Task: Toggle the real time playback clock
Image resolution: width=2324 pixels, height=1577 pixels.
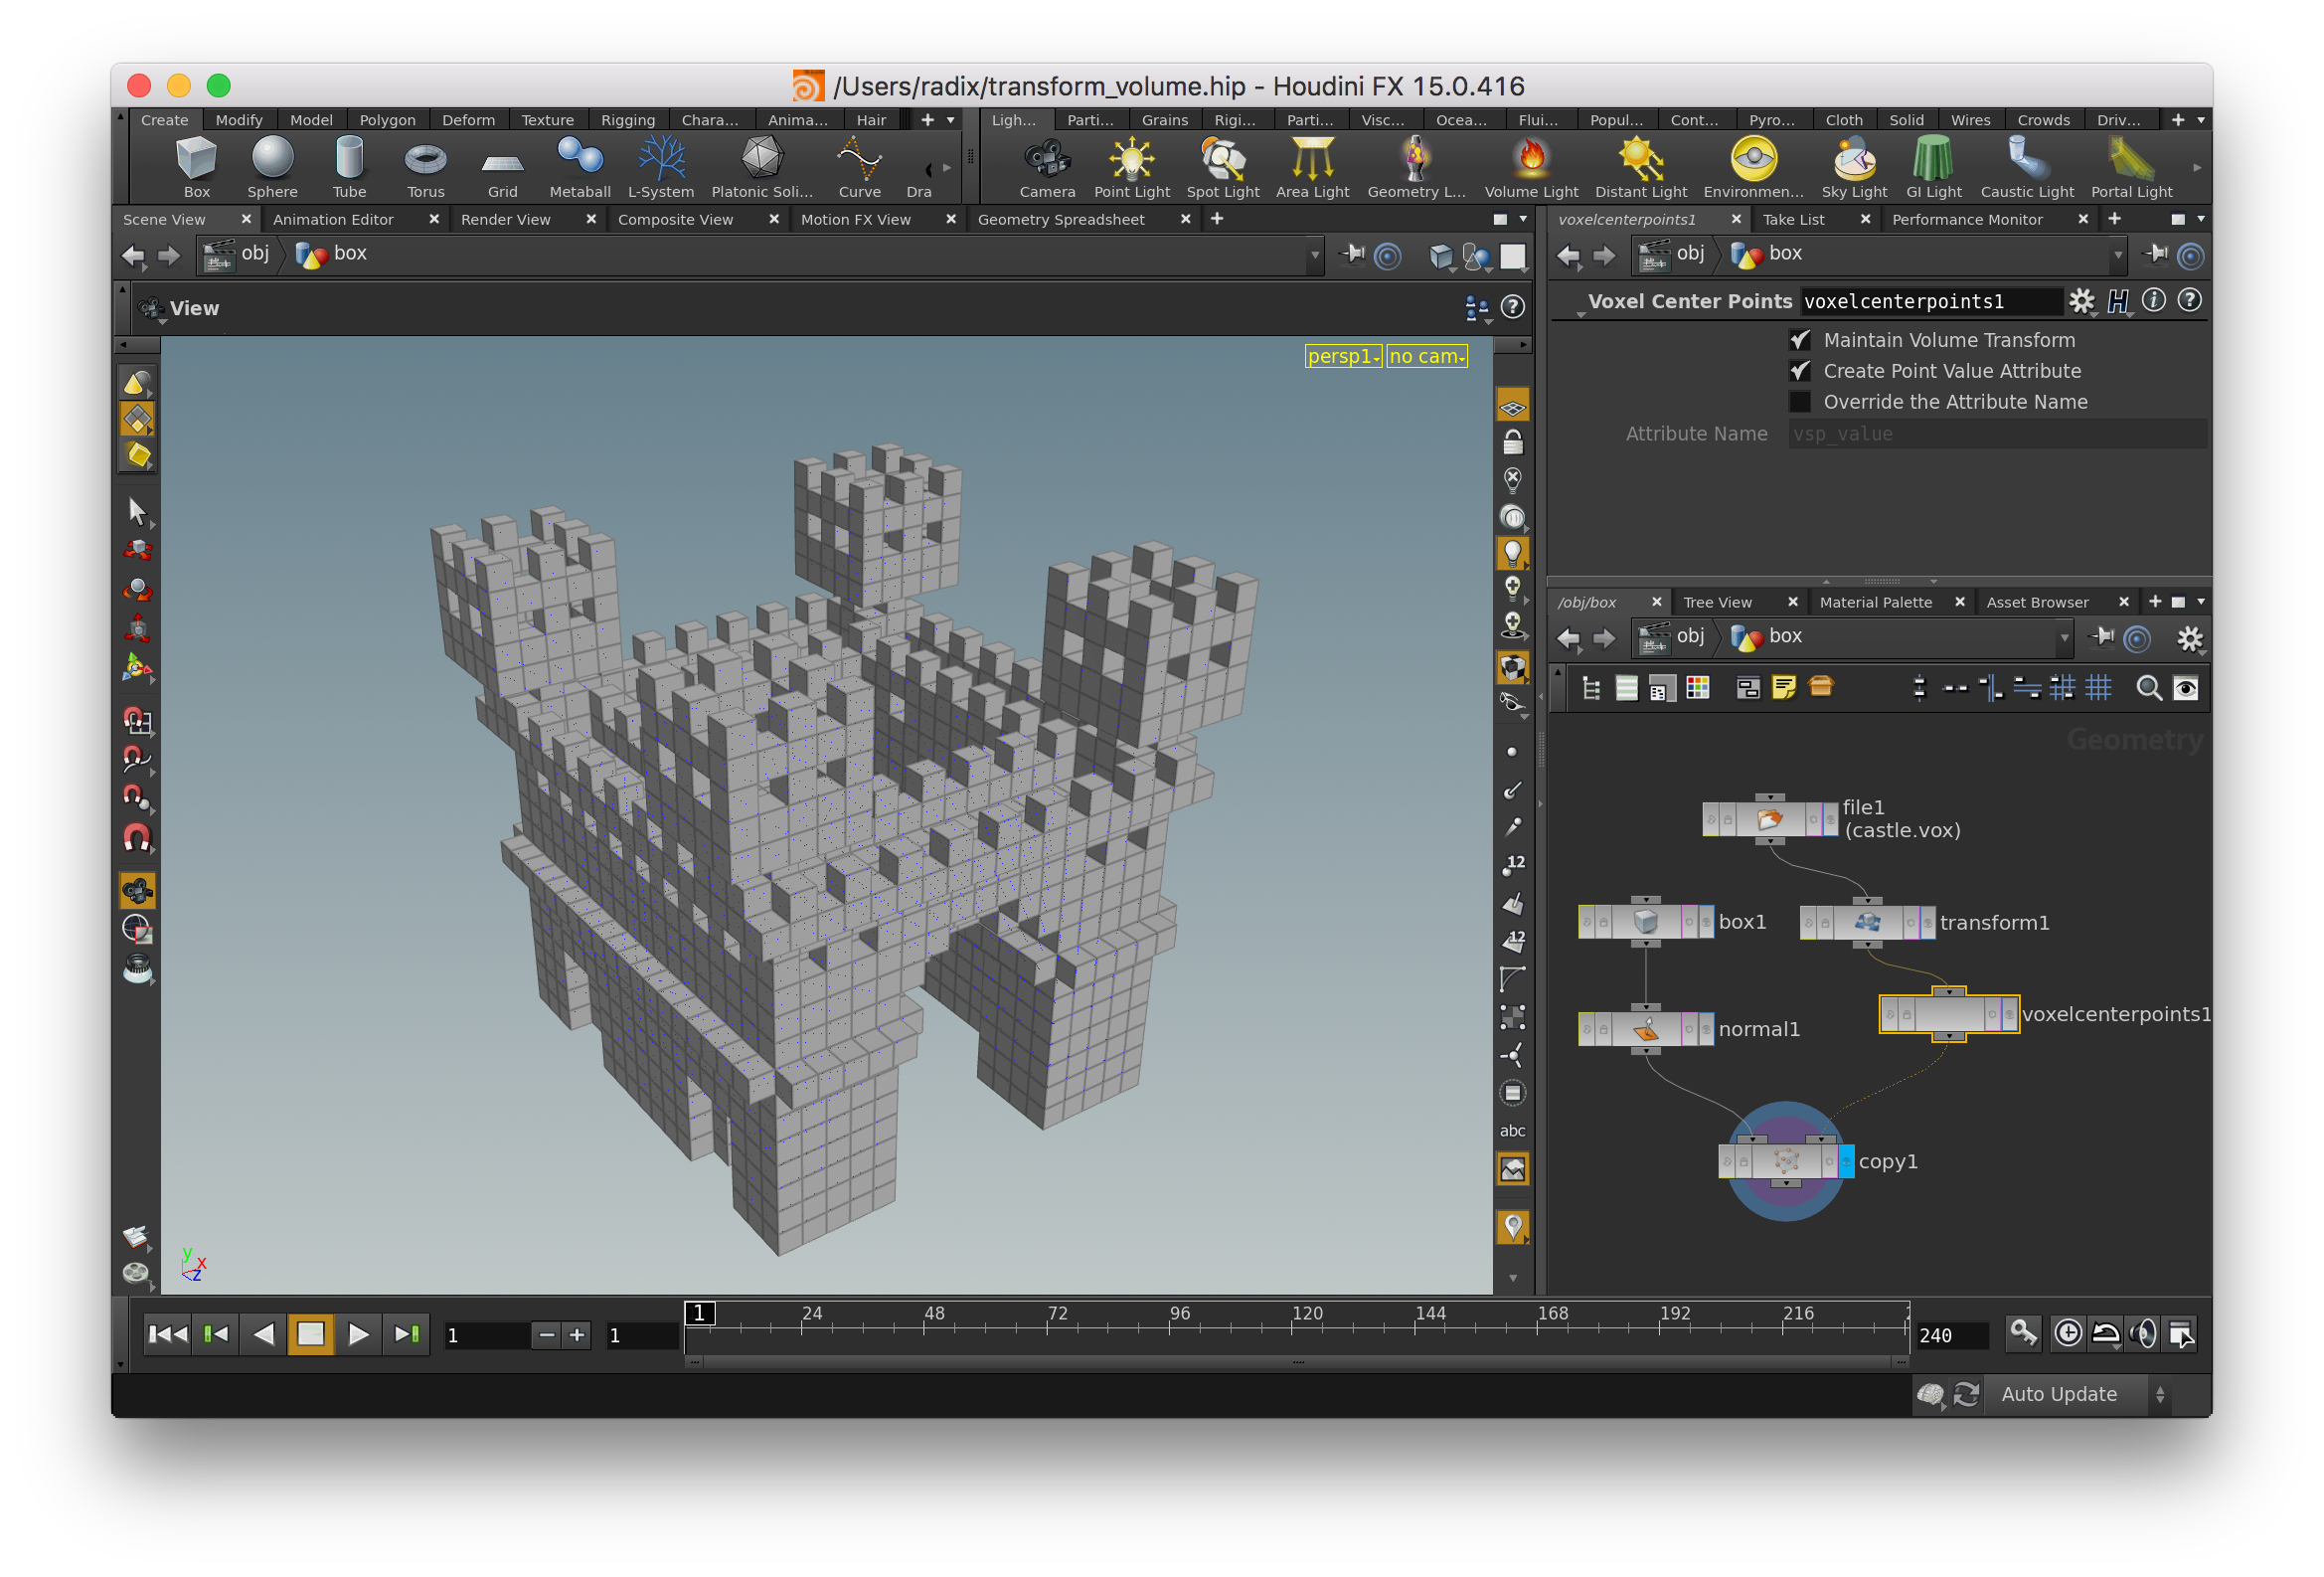Action: click(x=2068, y=1333)
